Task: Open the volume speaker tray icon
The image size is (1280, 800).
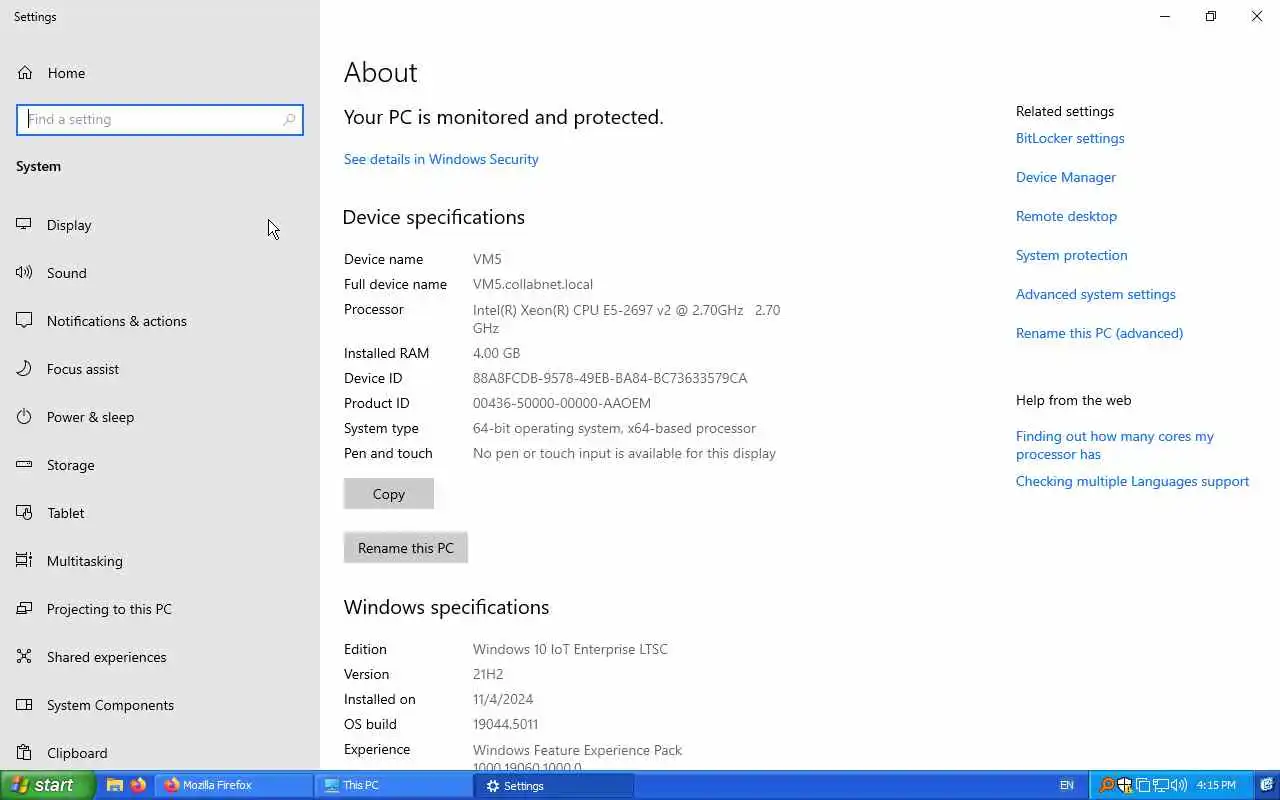Action: [1179, 785]
